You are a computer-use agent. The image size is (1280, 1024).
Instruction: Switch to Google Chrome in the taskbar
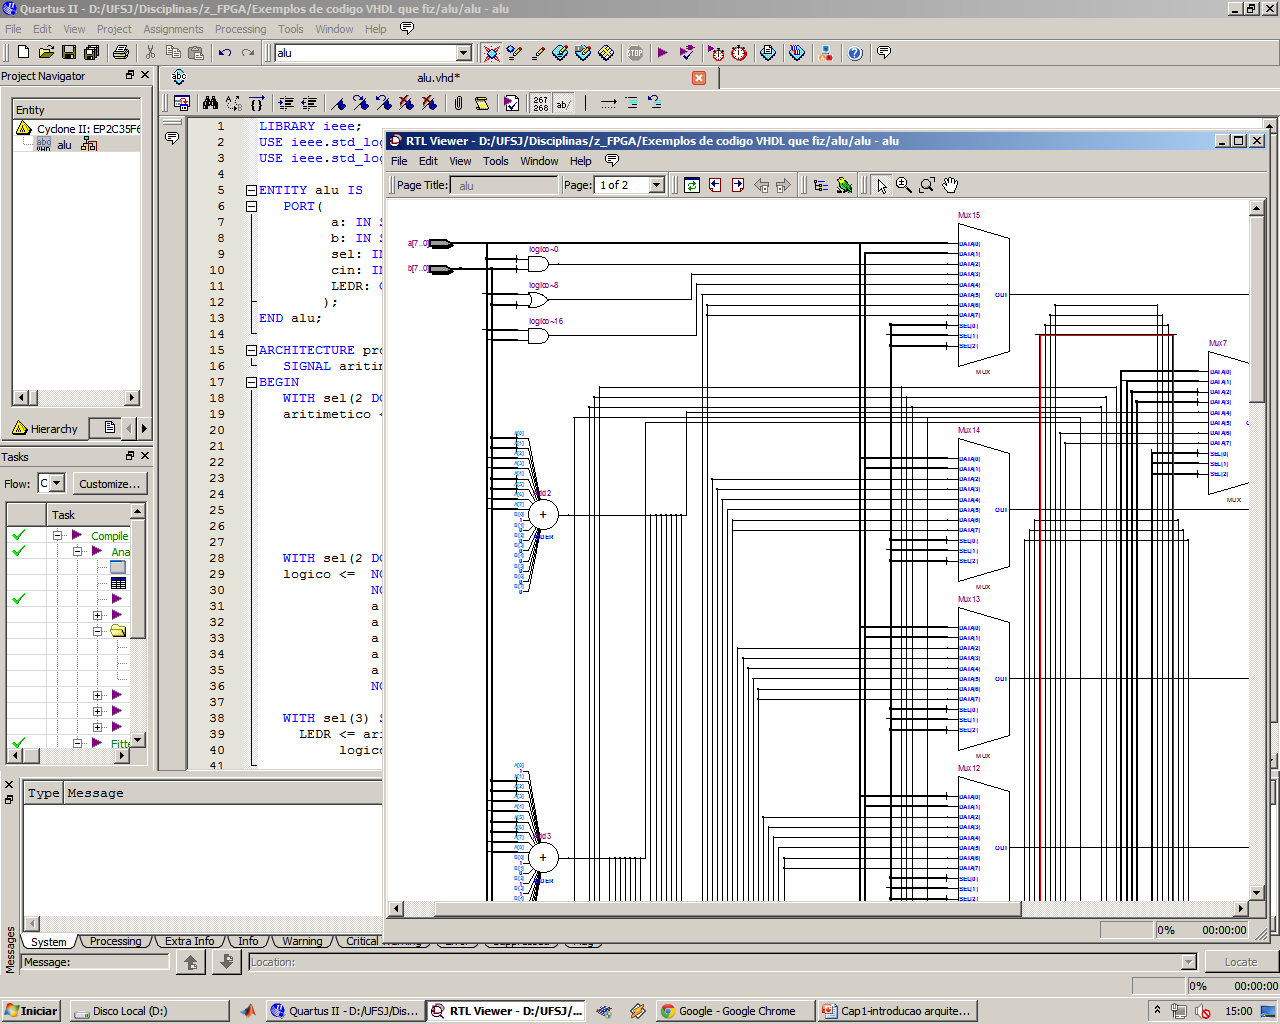click(x=734, y=1011)
